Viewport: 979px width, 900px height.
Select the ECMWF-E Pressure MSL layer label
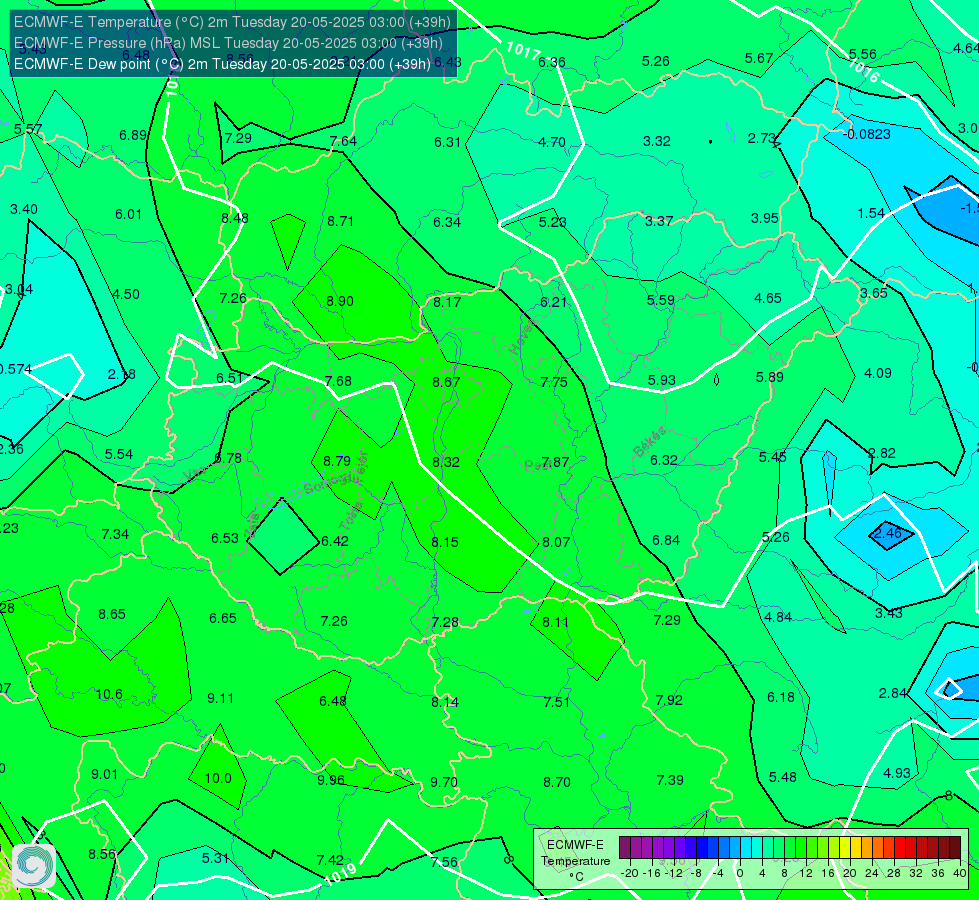pyautogui.click(x=229, y=43)
